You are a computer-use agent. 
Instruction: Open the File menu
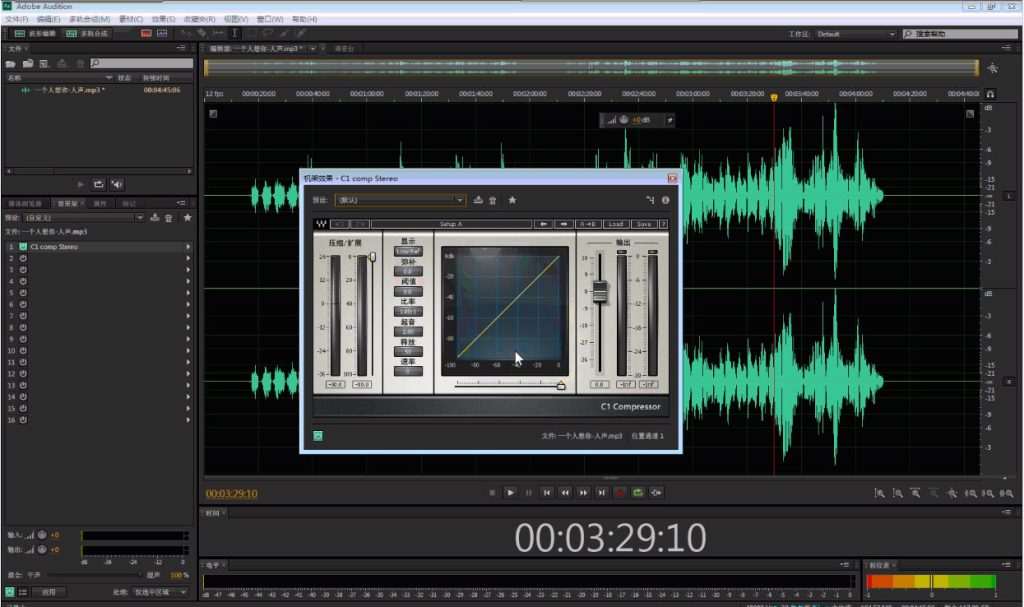click(16, 19)
